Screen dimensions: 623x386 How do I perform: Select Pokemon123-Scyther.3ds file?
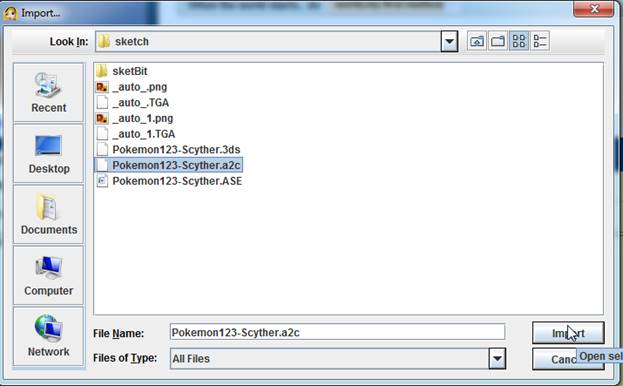168,149
